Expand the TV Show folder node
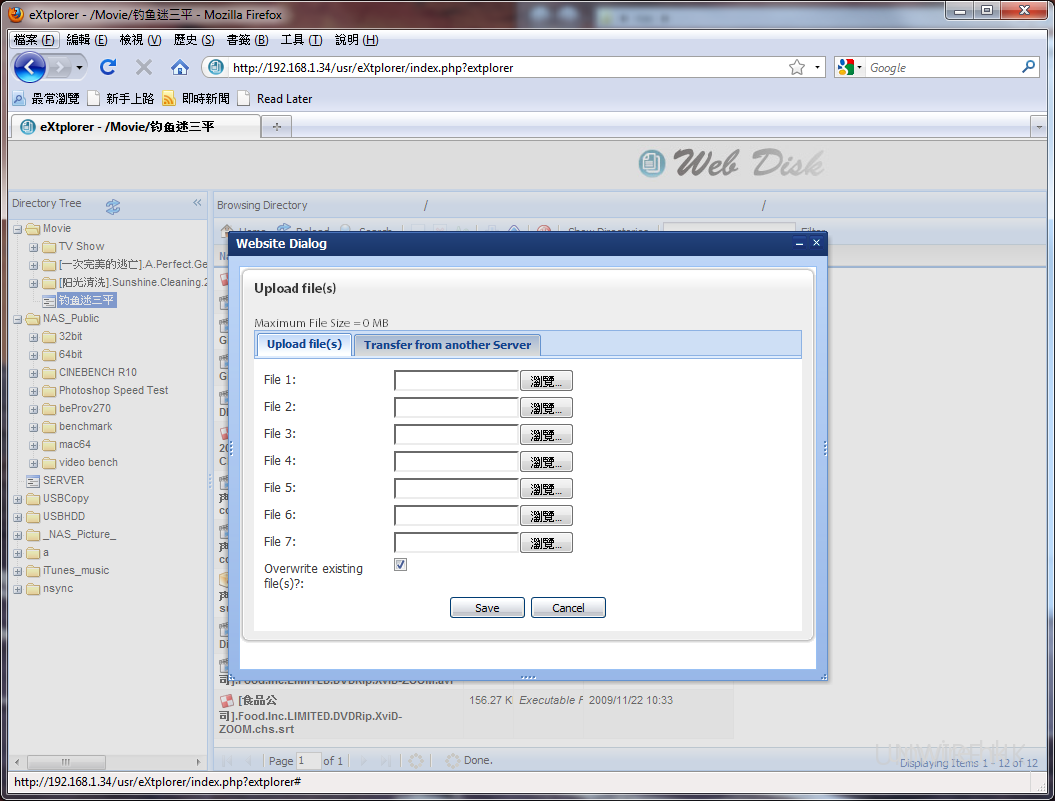Screen dimensions: 1055x801 click(34, 247)
